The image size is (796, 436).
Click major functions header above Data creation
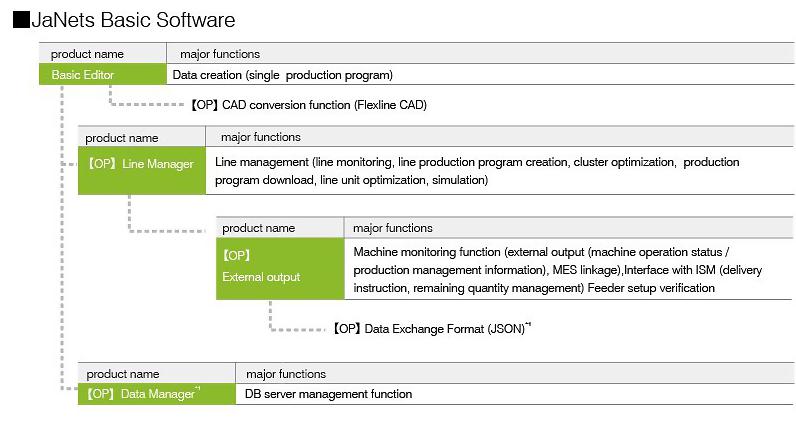(x=220, y=54)
